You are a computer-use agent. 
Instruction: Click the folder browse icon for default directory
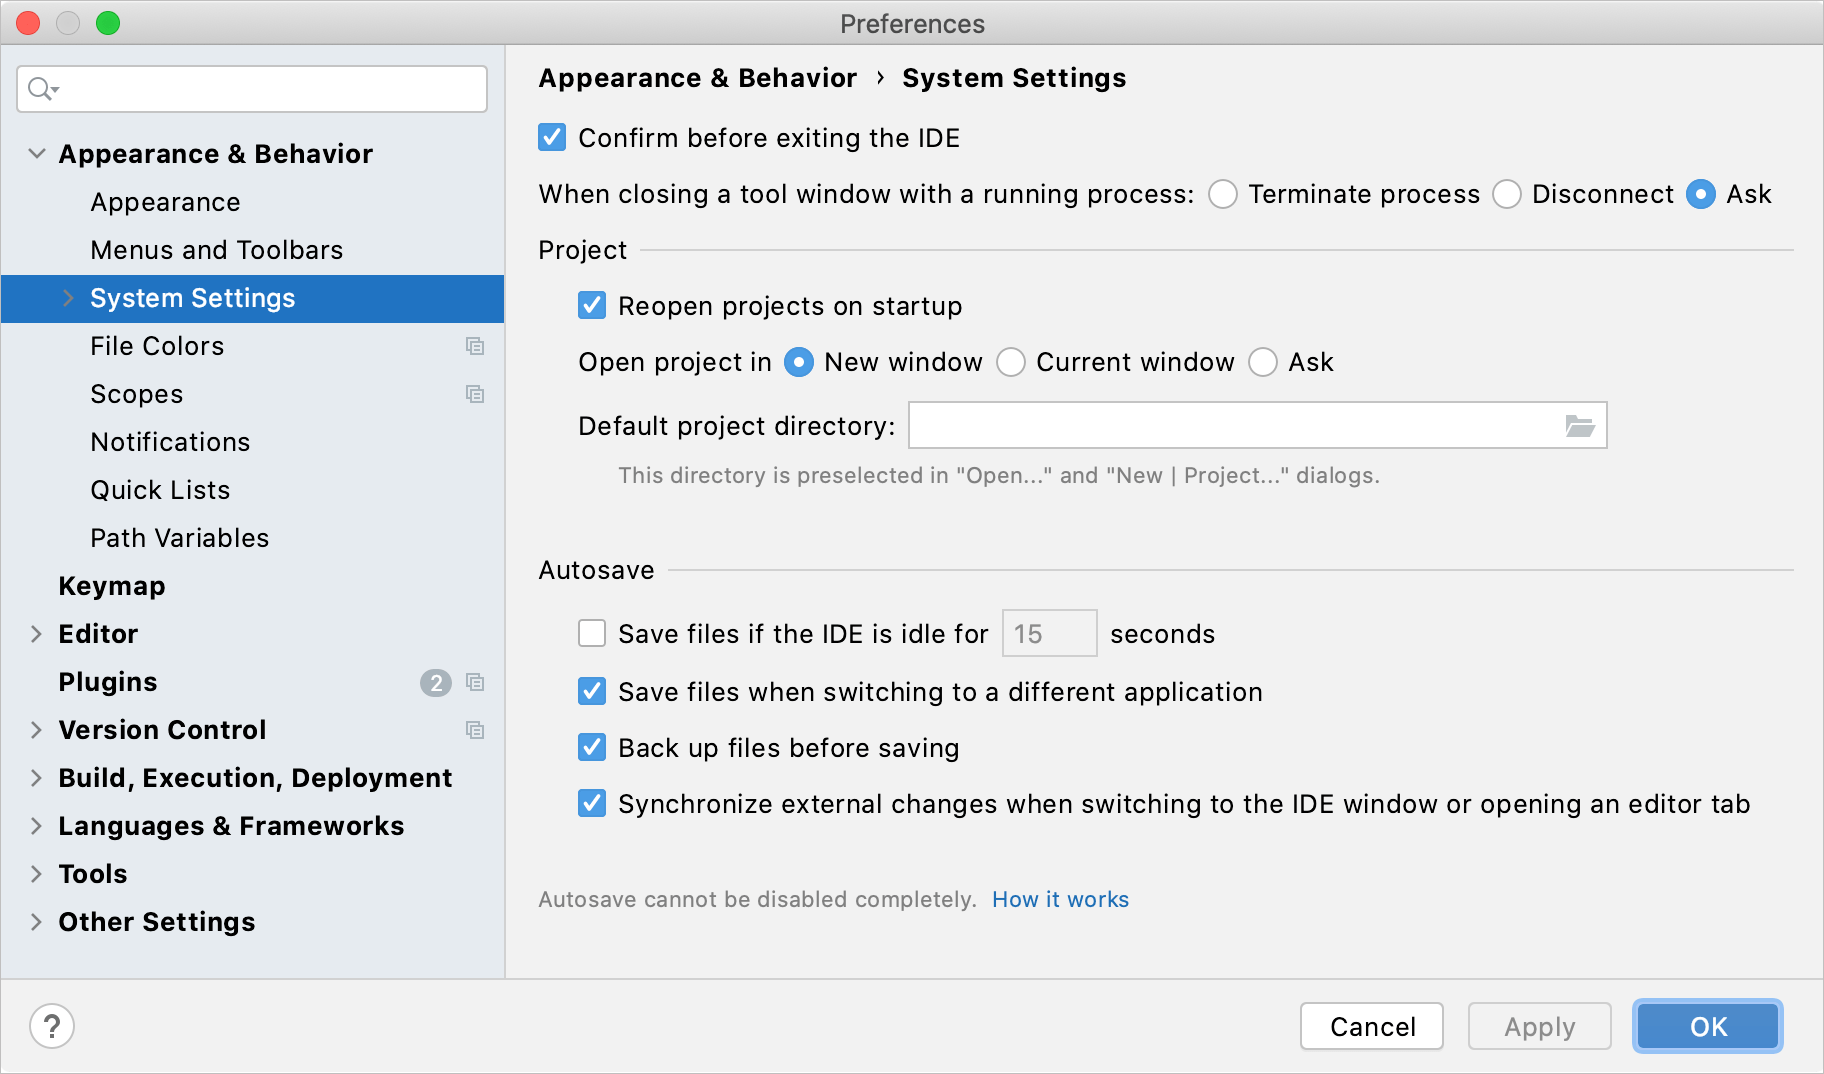tap(1579, 426)
